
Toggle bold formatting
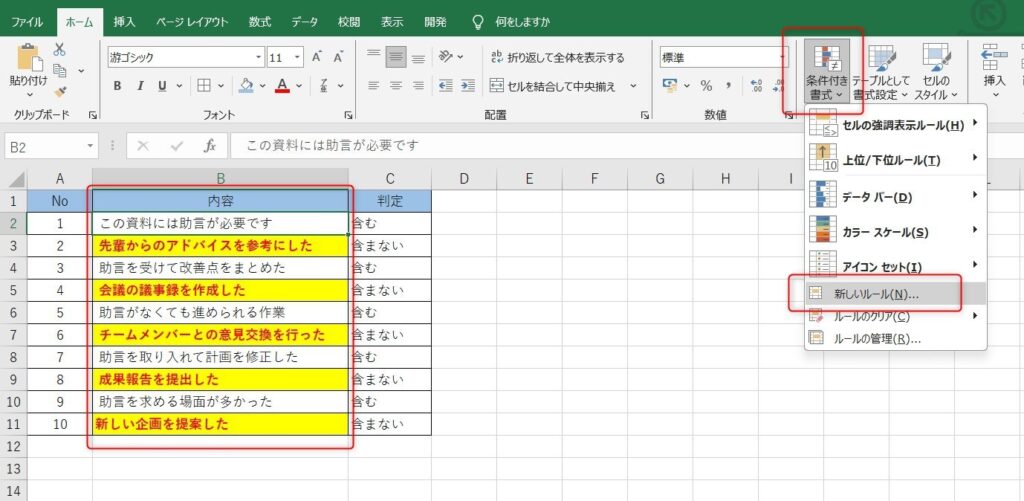[118, 86]
